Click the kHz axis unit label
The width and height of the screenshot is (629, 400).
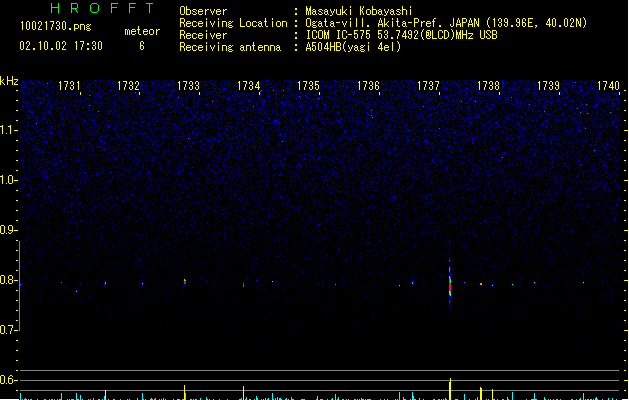[9, 81]
